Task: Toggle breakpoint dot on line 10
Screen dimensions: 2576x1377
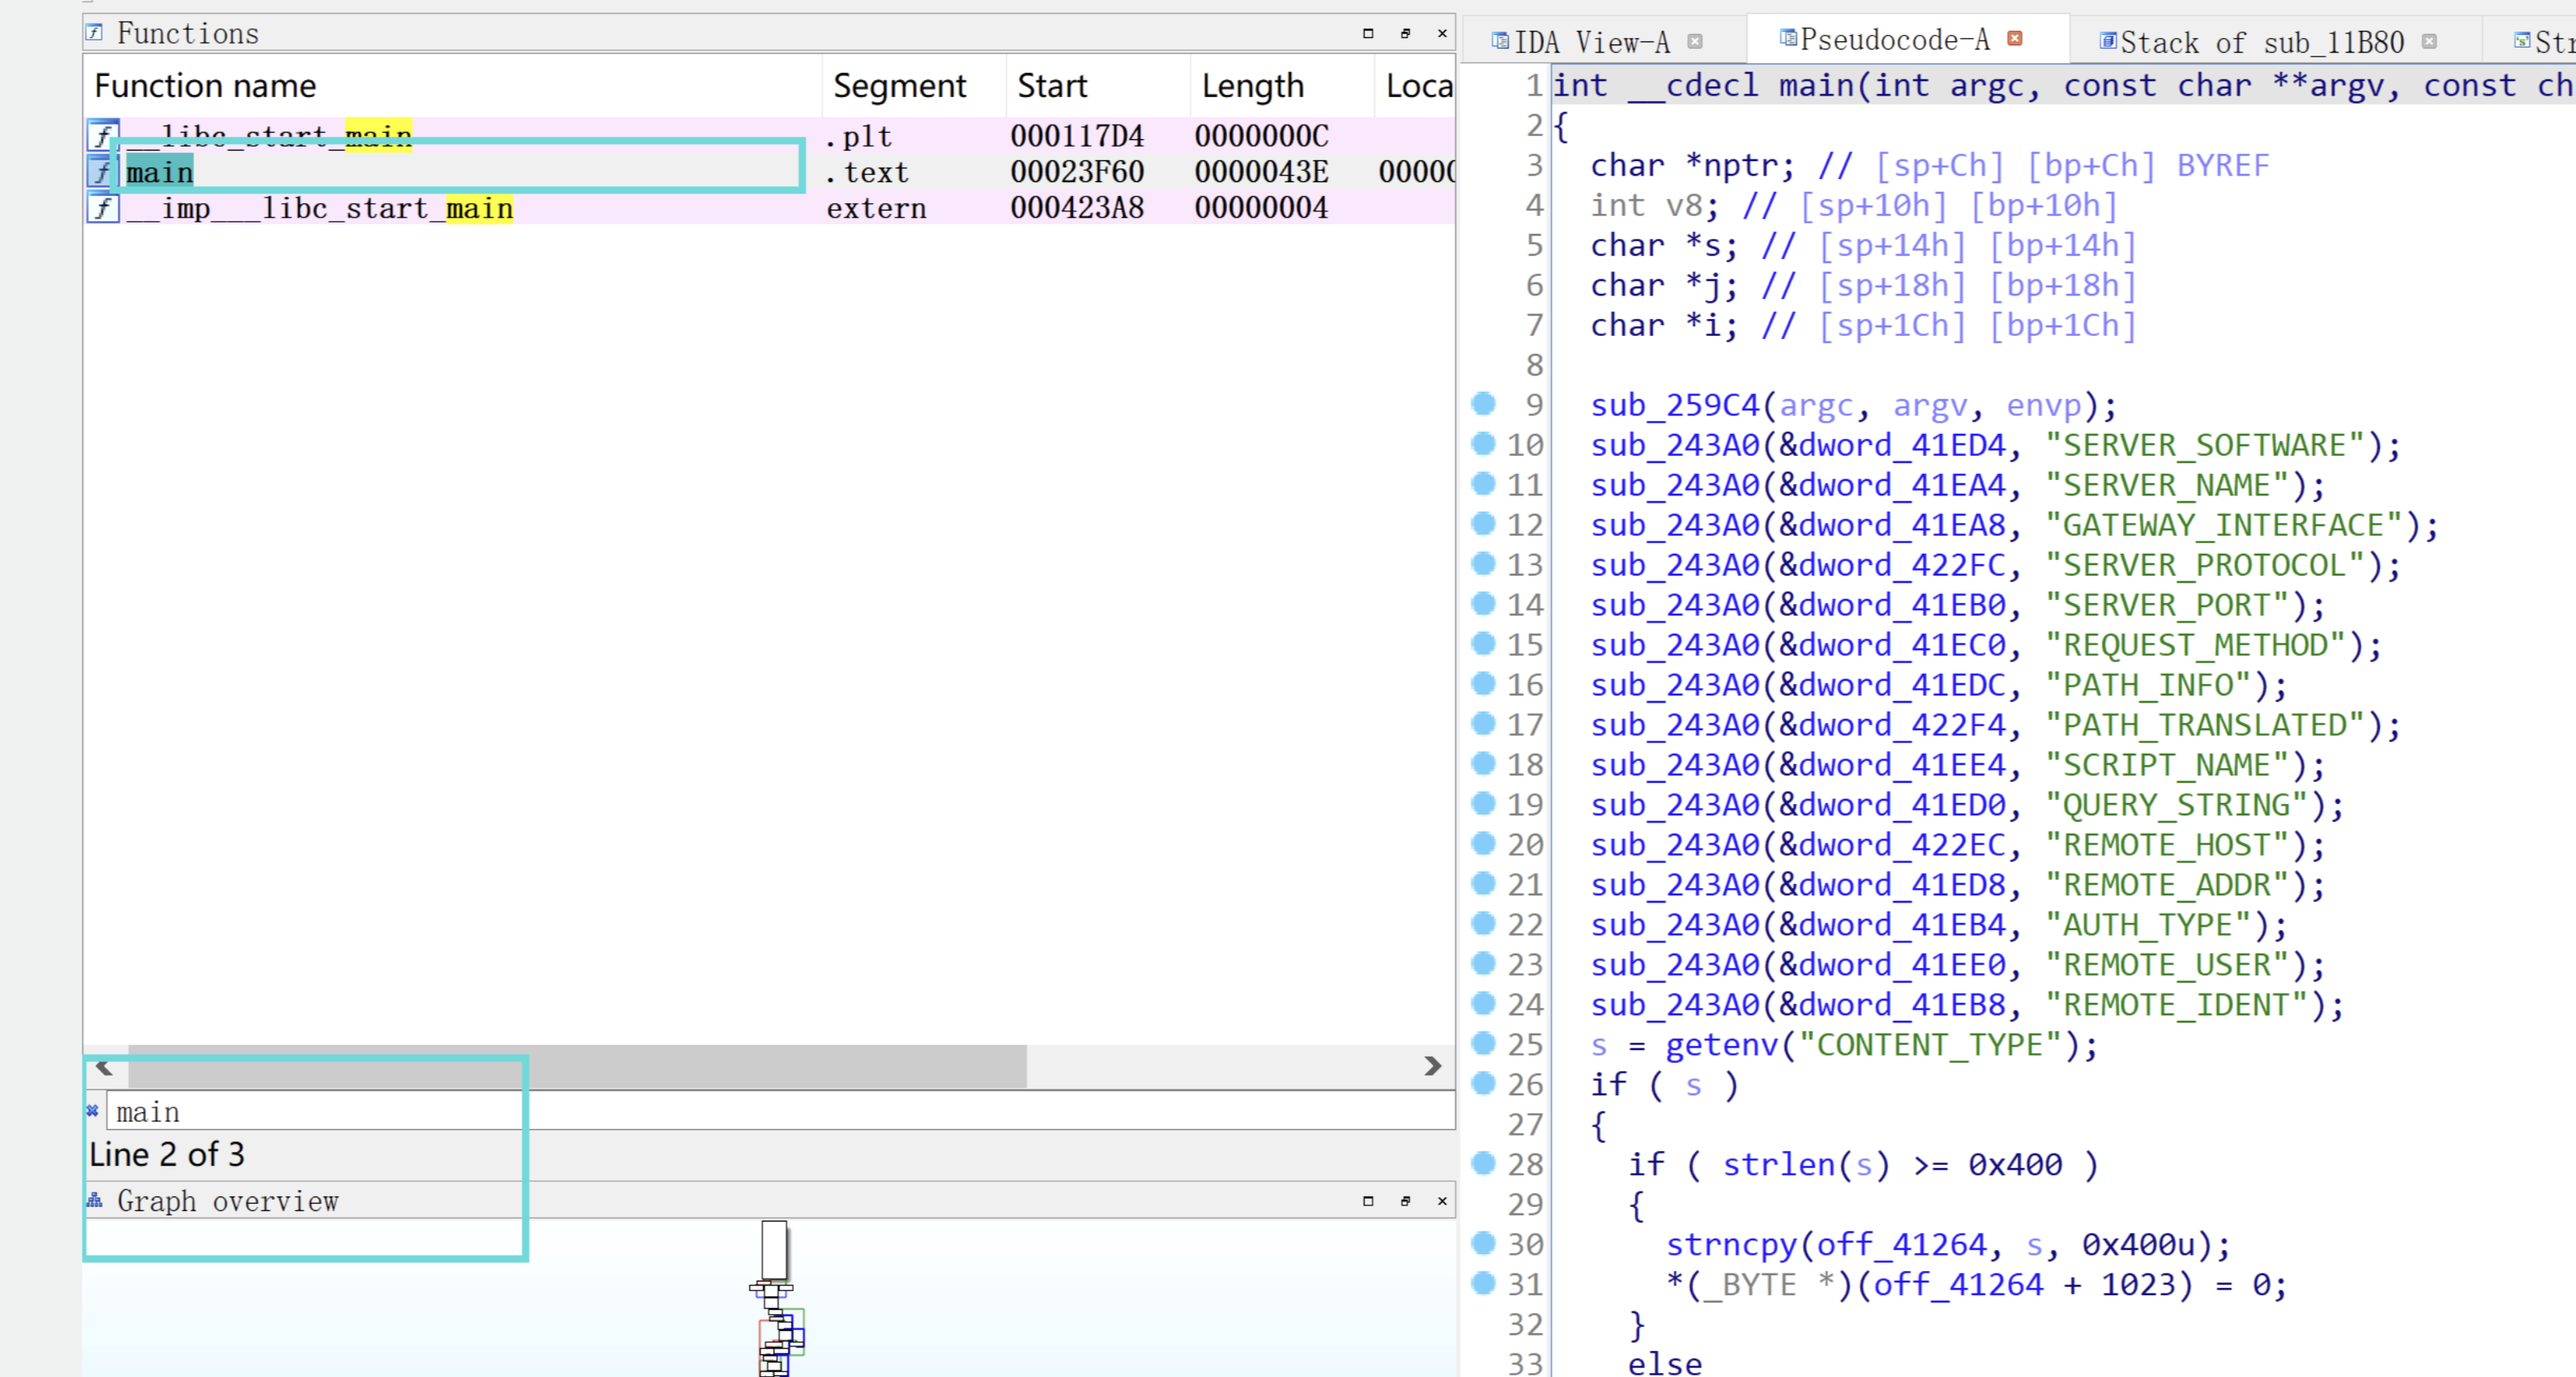Action: click(1484, 443)
